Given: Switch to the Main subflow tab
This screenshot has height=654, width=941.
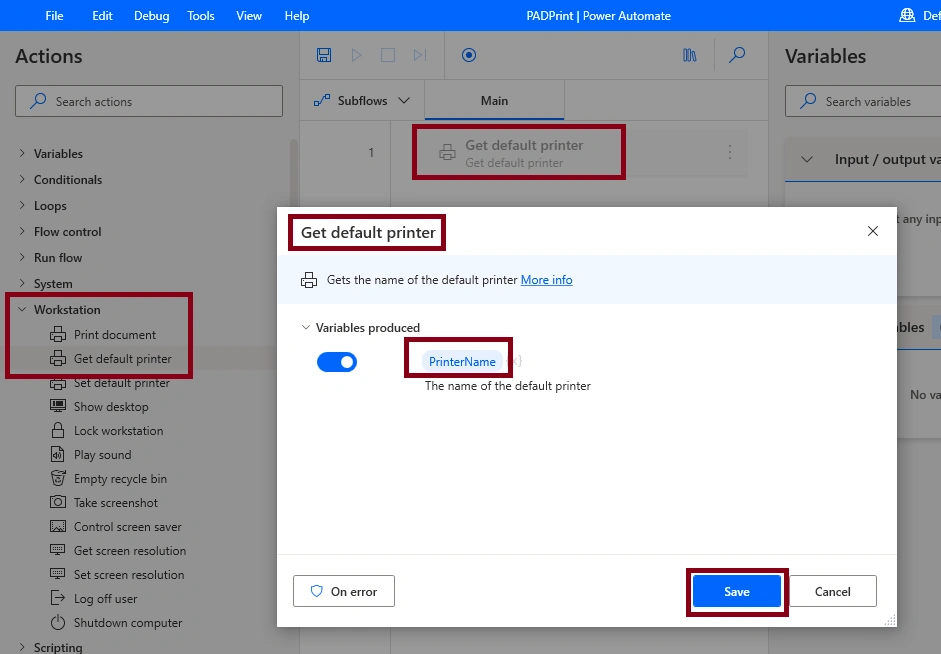Looking at the screenshot, I should 495,101.
